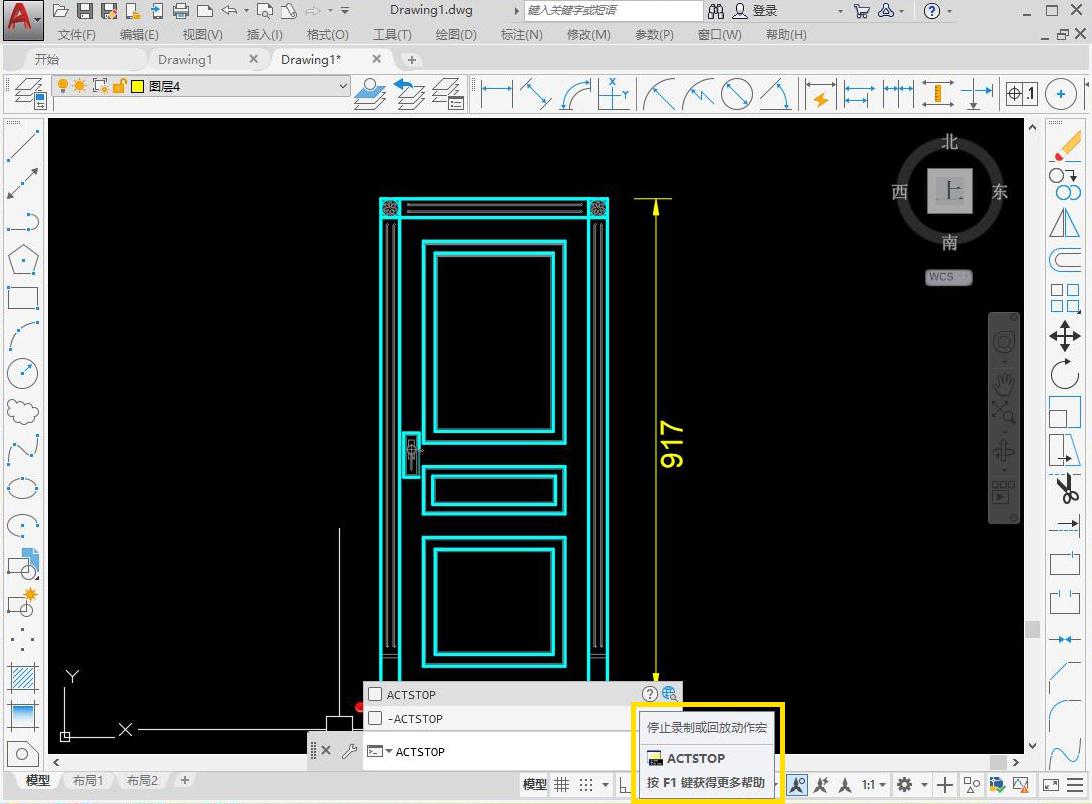Activate the Hatch fill tool
The height and width of the screenshot is (804, 1092).
click(22, 678)
